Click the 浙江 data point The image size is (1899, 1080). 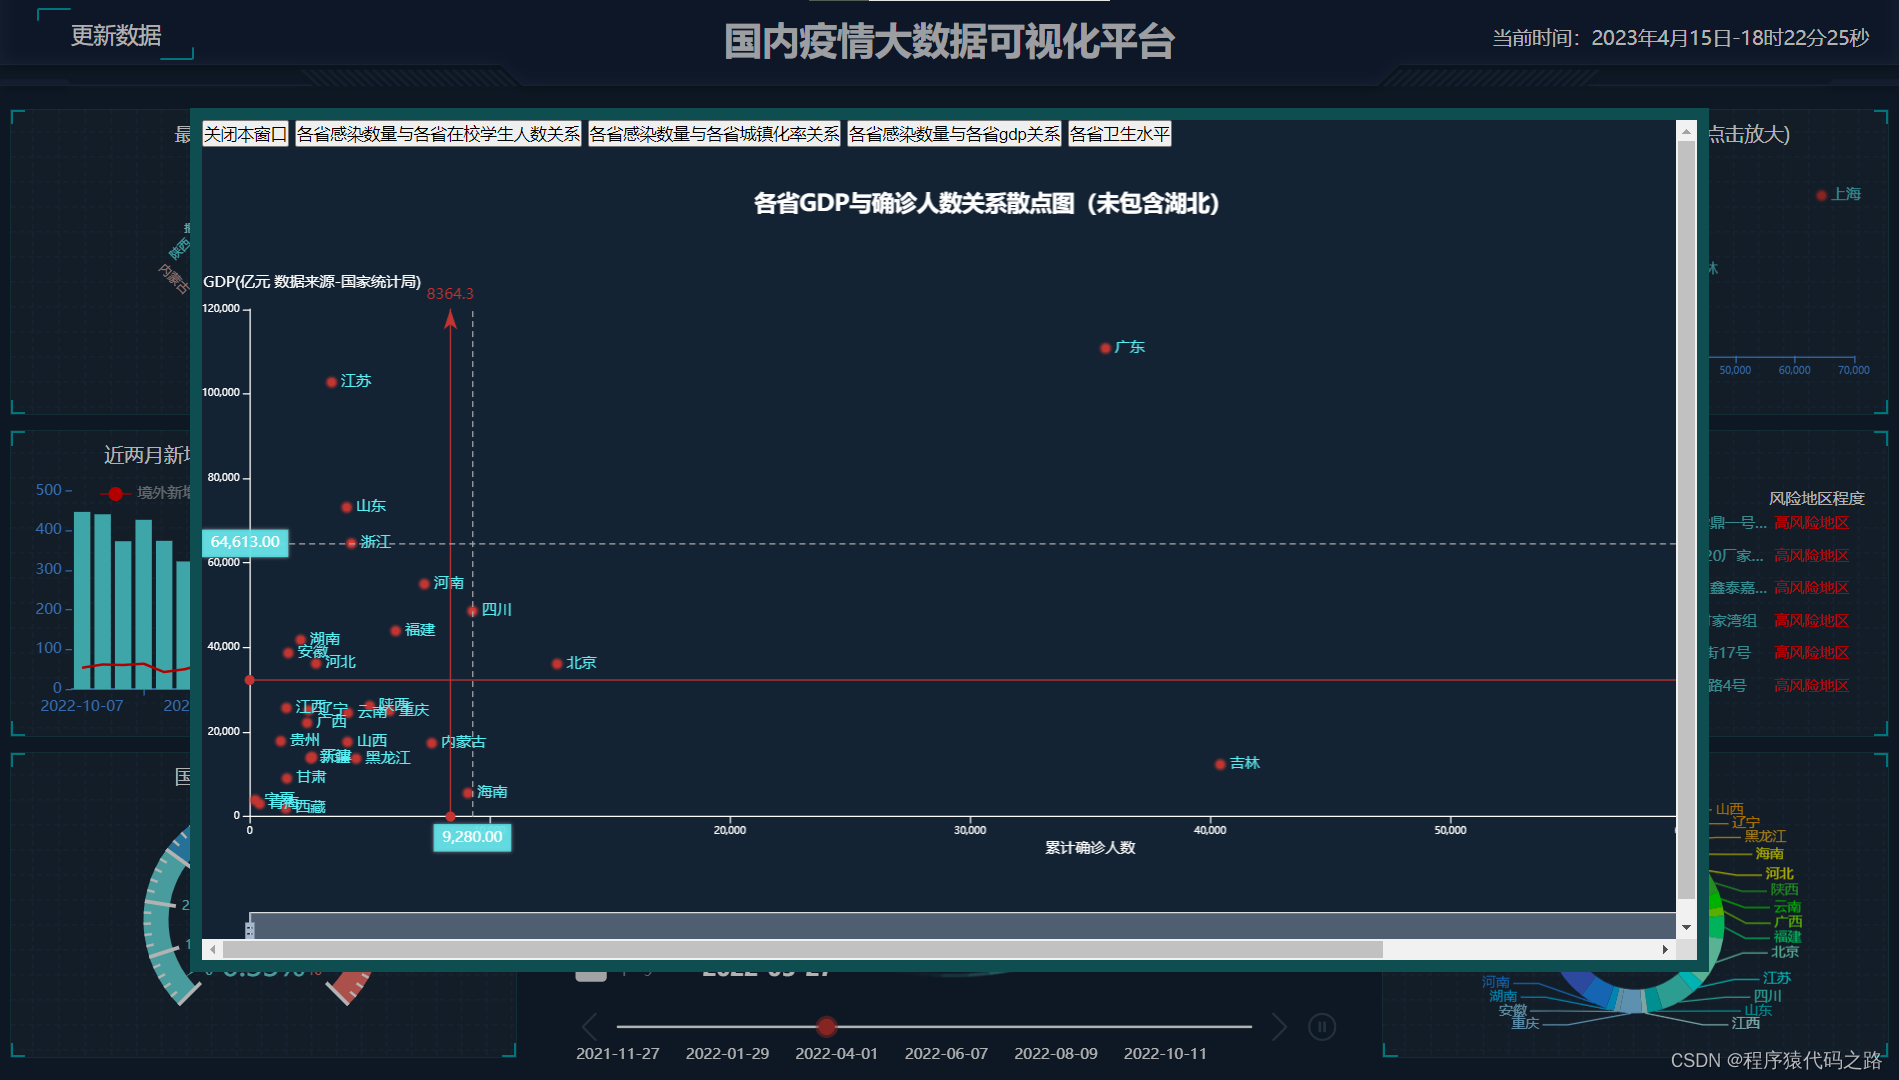[351, 543]
